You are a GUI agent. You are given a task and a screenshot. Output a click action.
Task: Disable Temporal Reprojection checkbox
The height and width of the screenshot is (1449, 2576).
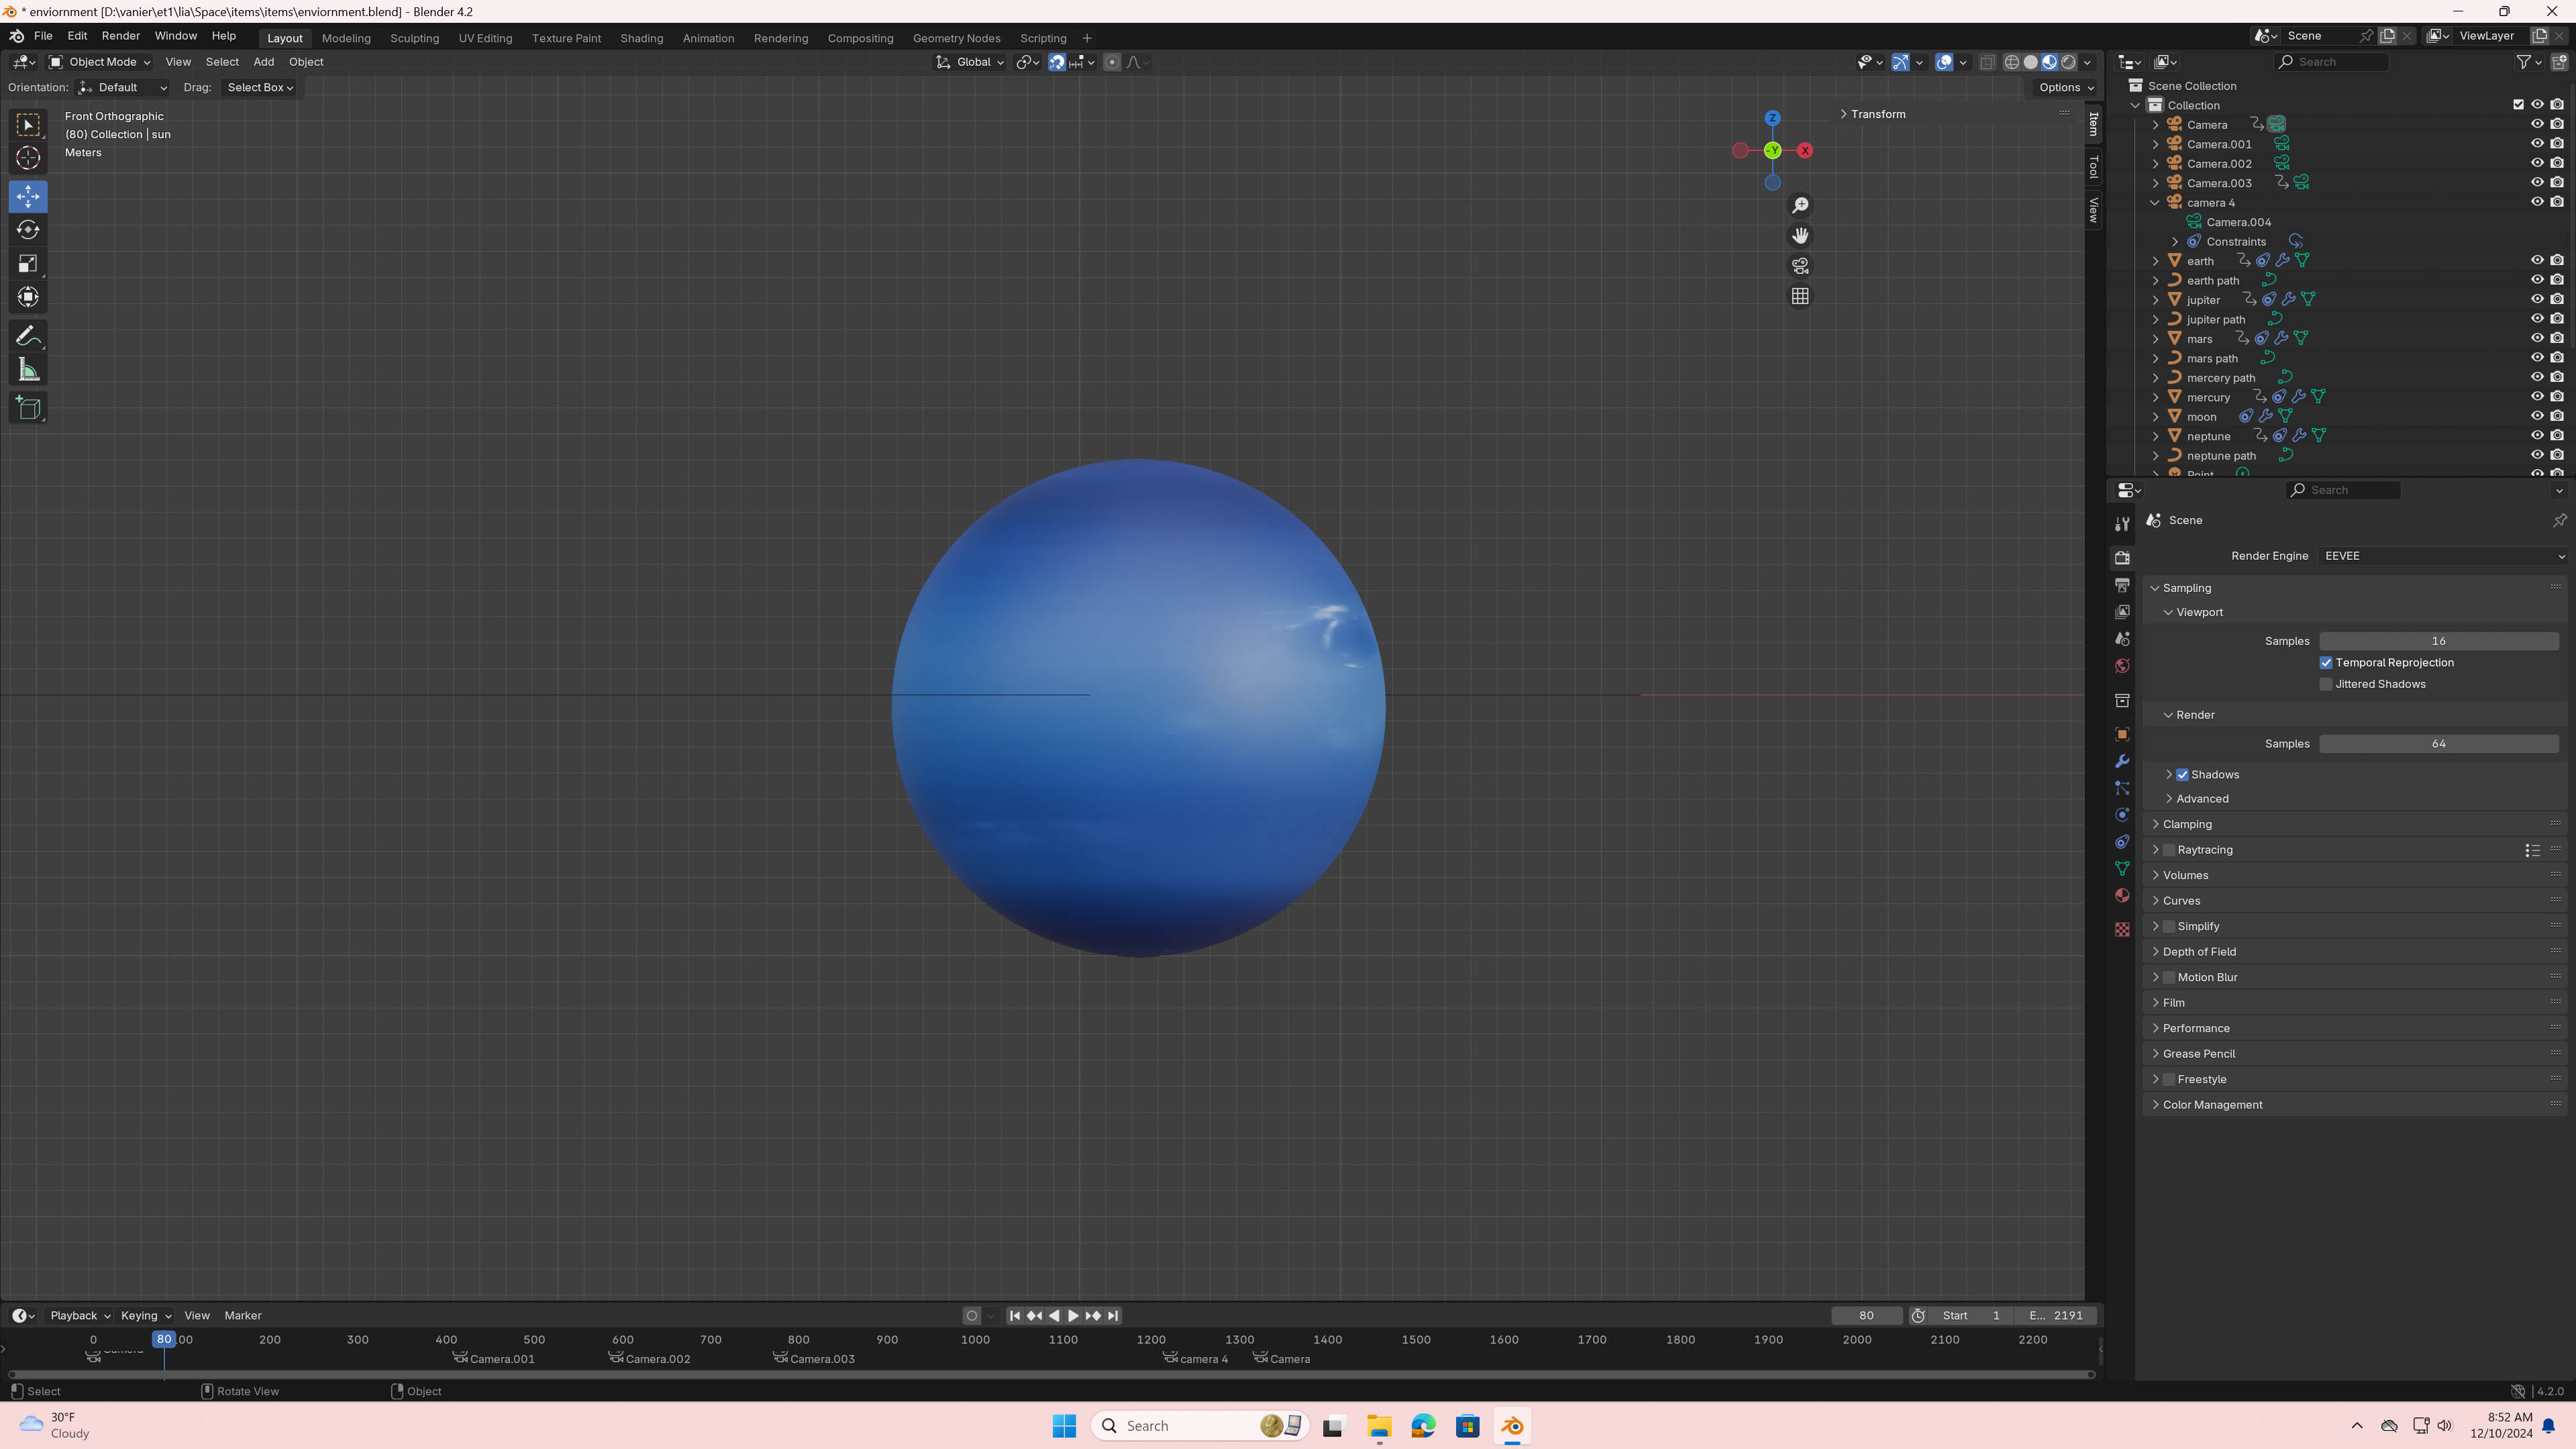coord(2326,663)
